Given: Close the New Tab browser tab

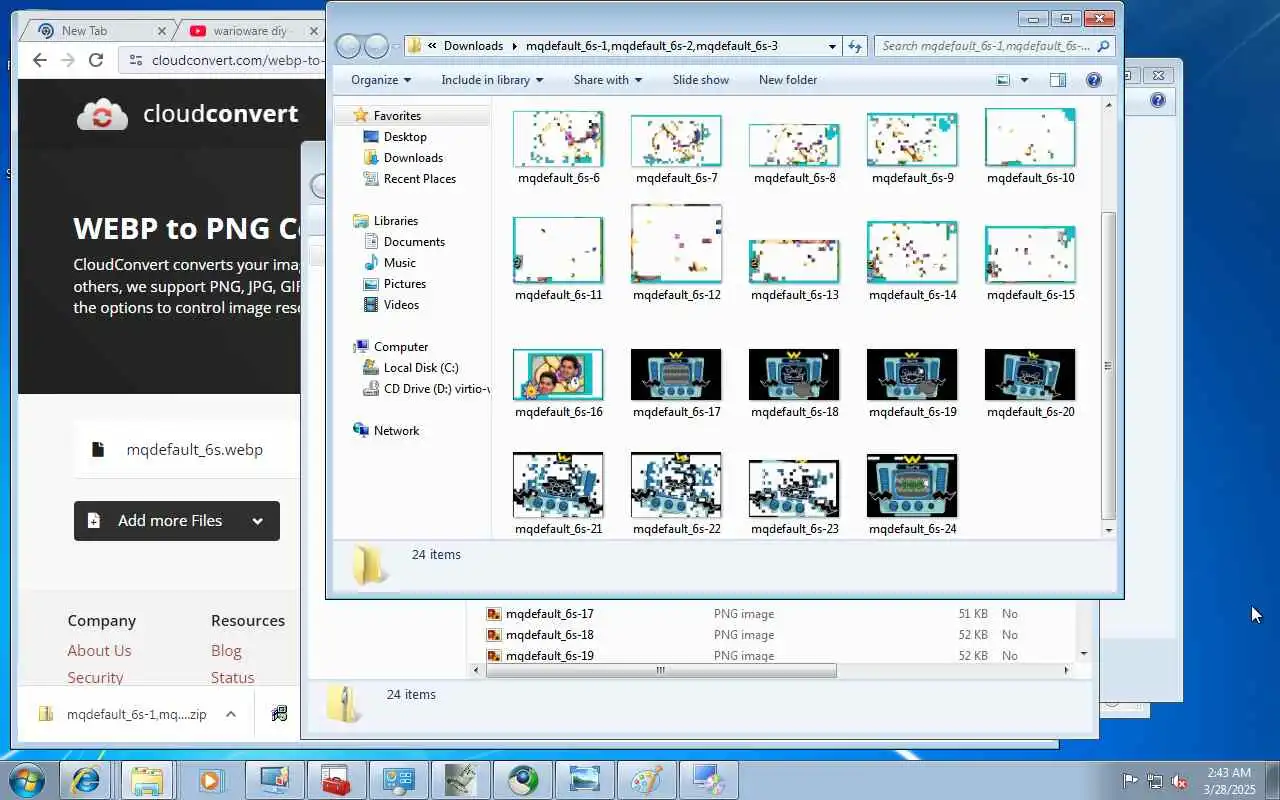Looking at the screenshot, I should tap(162, 31).
